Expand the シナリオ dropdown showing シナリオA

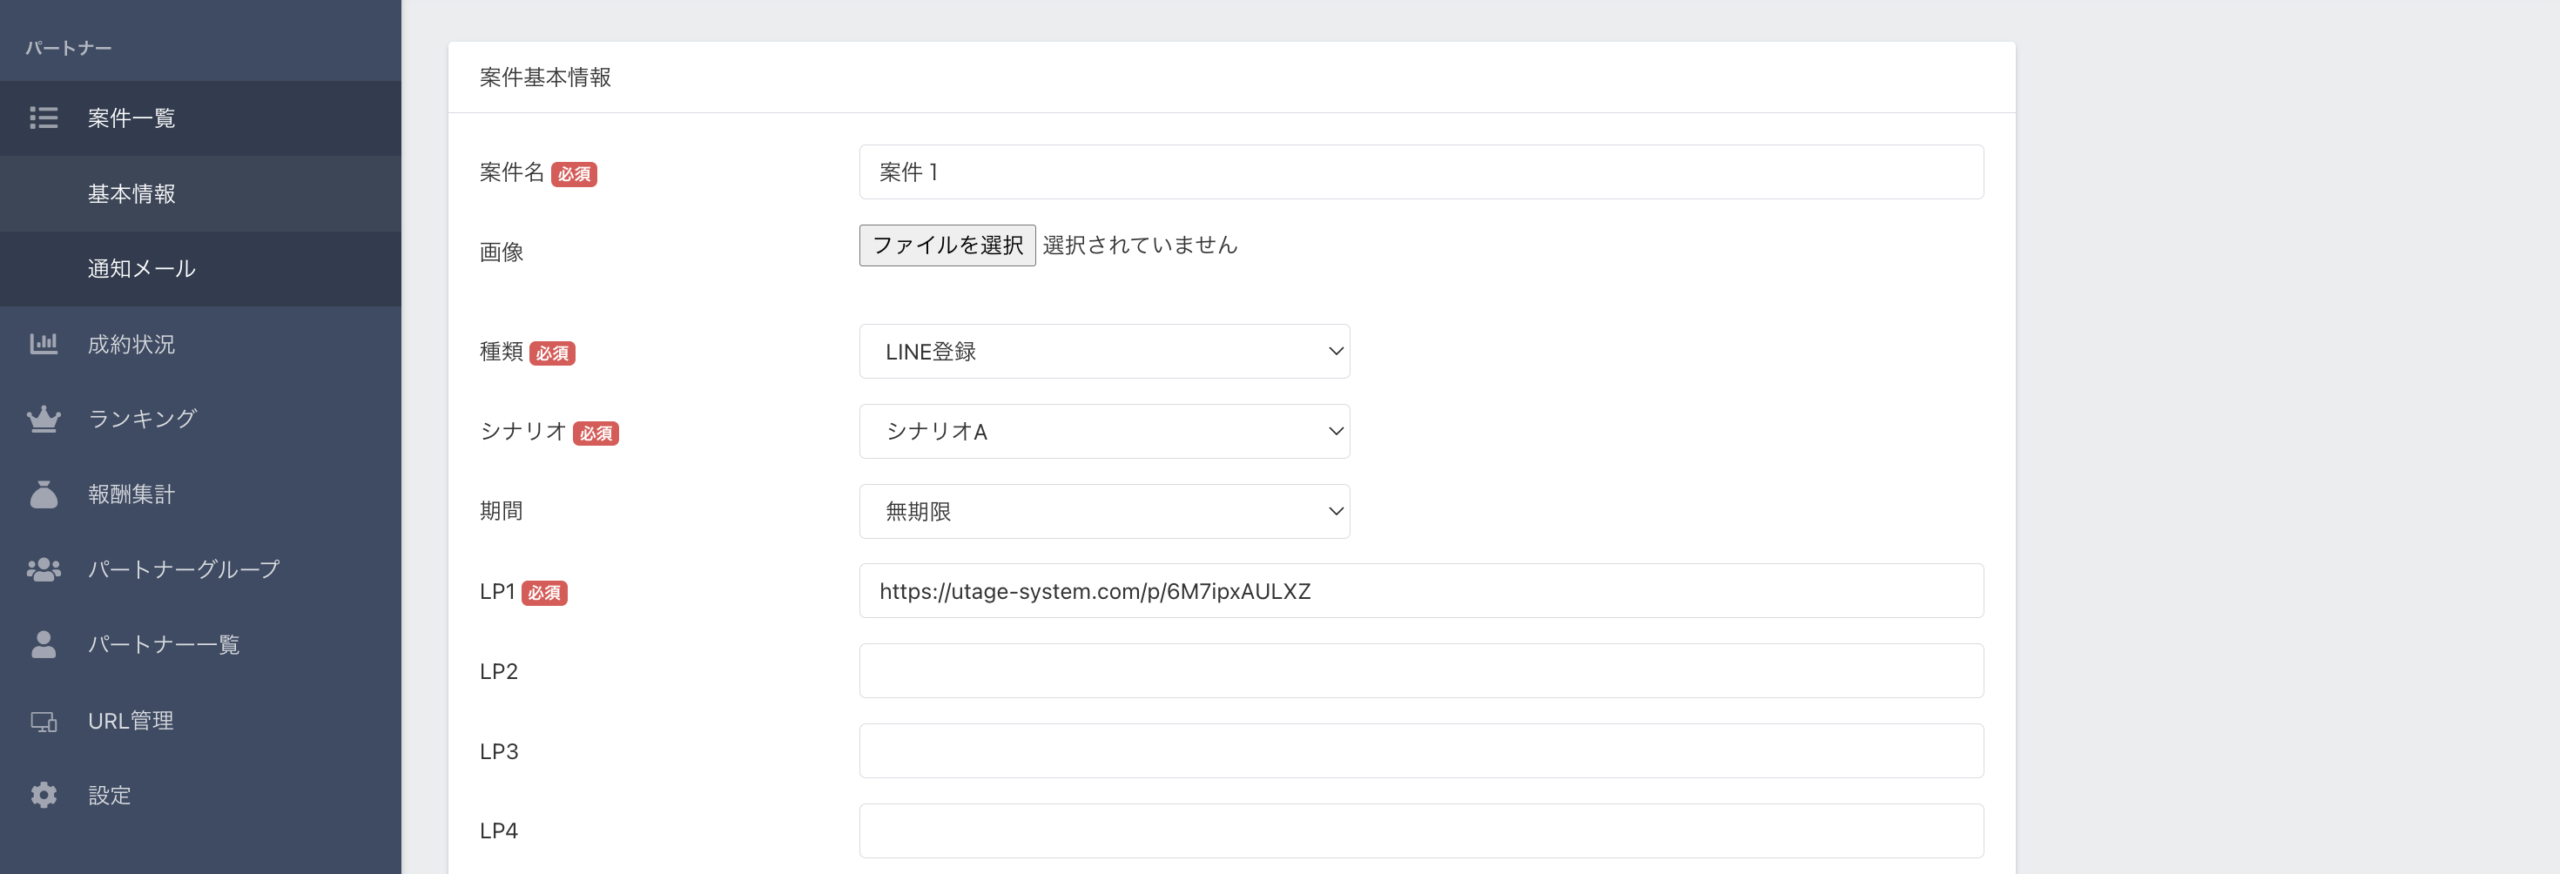[1104, 431]
